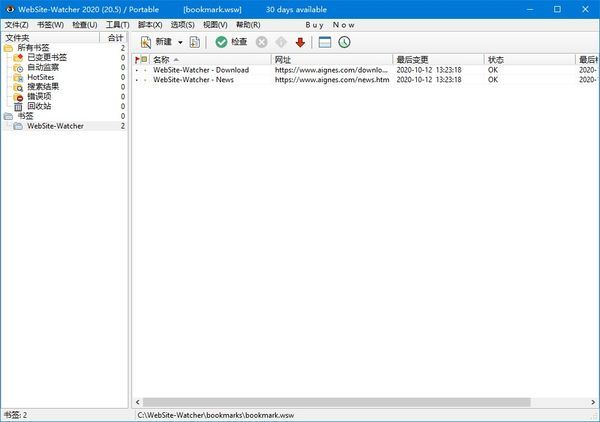The image size is (600, 422).
Task: Click the Buy Now link
Action: pyautogui.click(x=330, y=25)
